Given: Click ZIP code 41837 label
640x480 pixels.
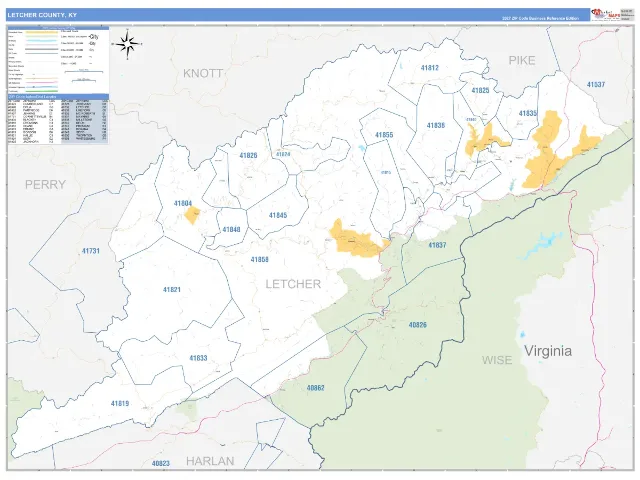Looking at the screenshot, I should pyautogui.click(x=437, y=245).
